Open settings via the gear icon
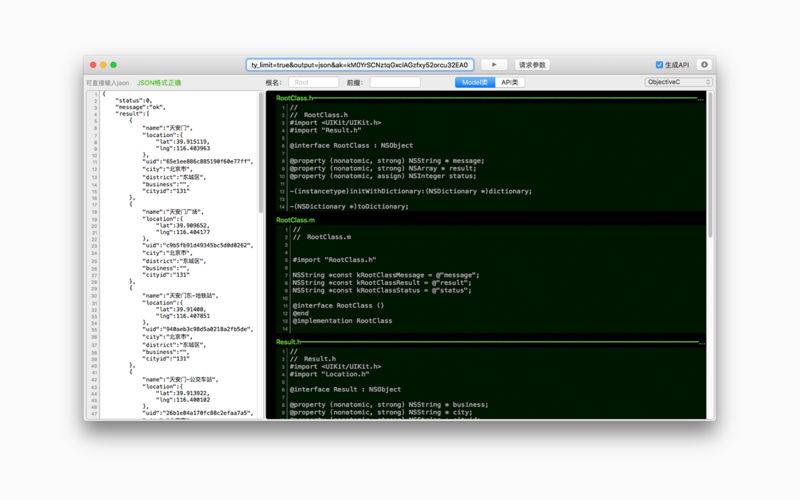 tap(704, 64)
